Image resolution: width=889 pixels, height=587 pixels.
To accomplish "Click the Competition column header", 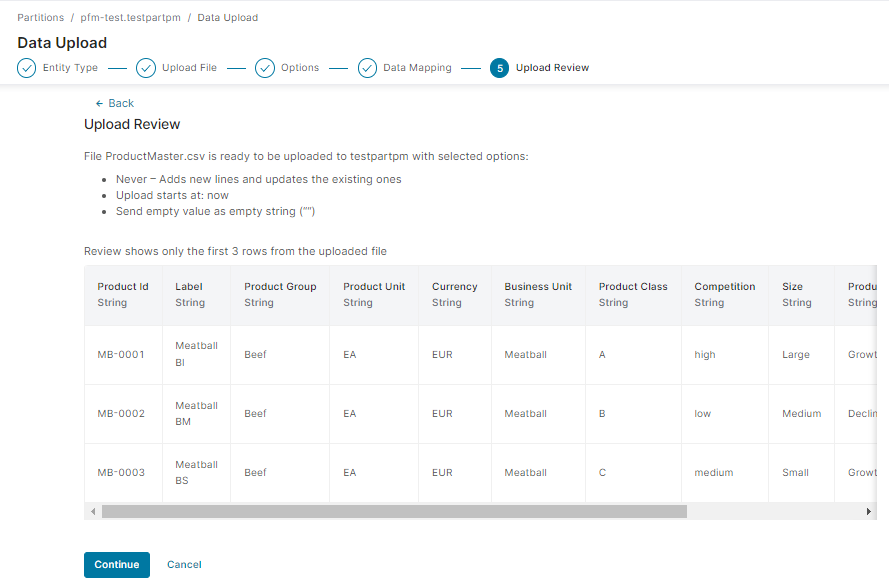I will pyautogui.click(x=725, y=287).
